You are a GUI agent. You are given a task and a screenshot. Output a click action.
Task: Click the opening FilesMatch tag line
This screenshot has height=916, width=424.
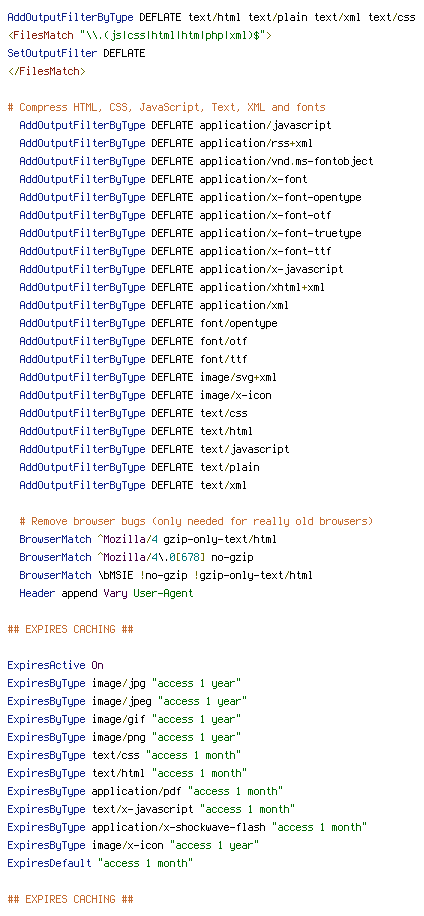pyautogui.click(x=139, y=36)
